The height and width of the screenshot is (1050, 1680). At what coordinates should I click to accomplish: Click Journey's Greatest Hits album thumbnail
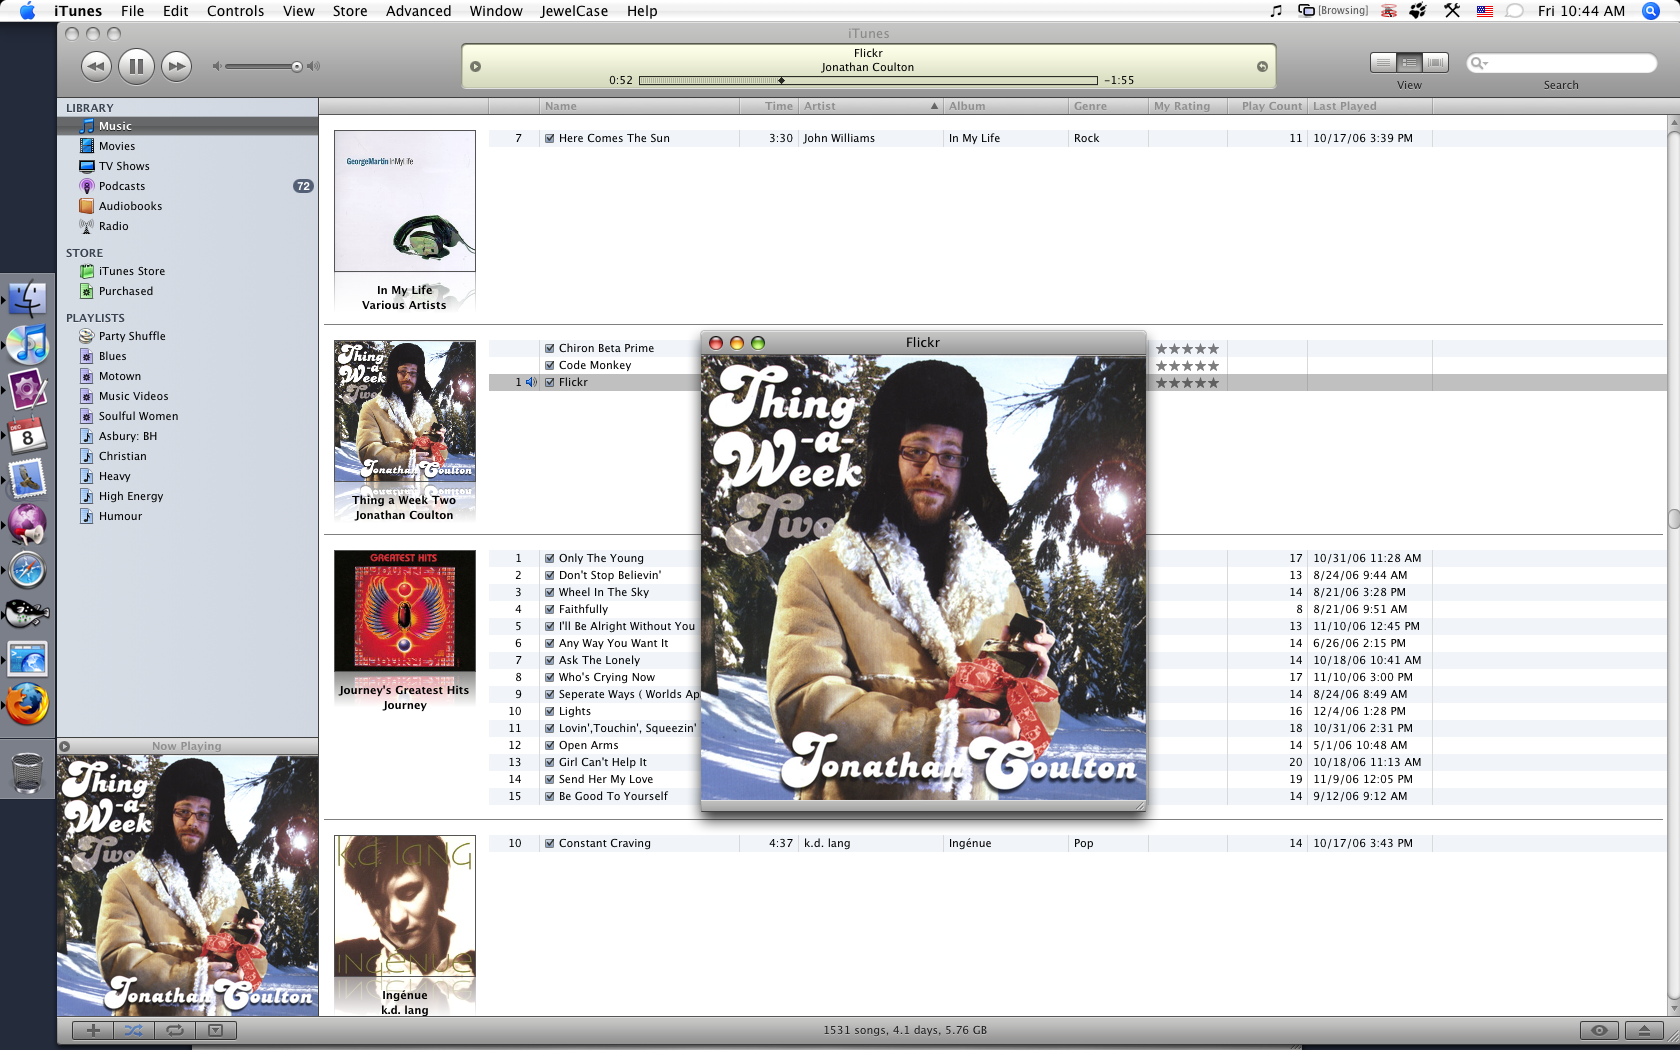click(405, 611)
